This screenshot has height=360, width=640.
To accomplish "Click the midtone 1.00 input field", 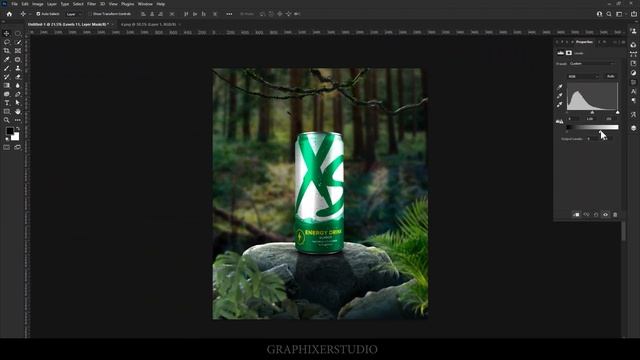I will (x=590, y=119).
